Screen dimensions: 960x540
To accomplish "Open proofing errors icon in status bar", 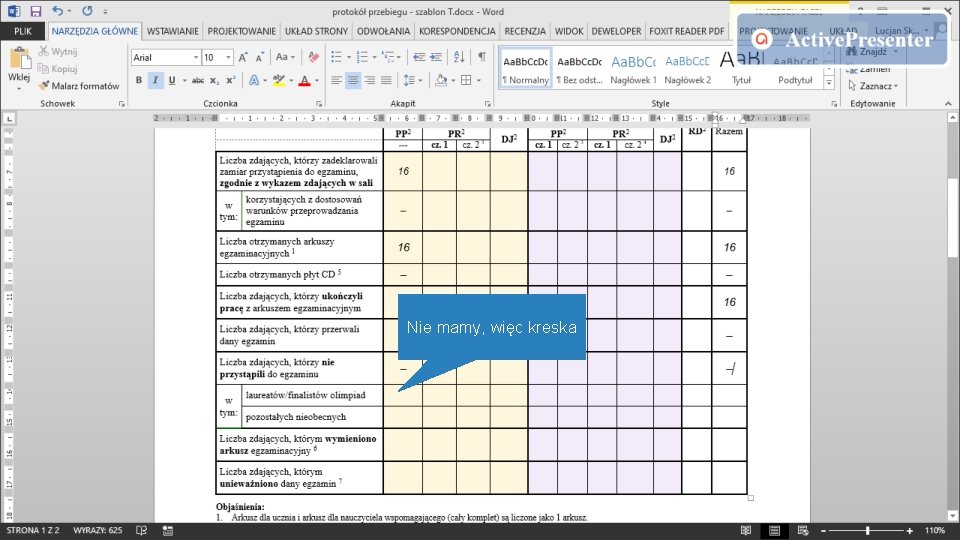I will 141,530.
